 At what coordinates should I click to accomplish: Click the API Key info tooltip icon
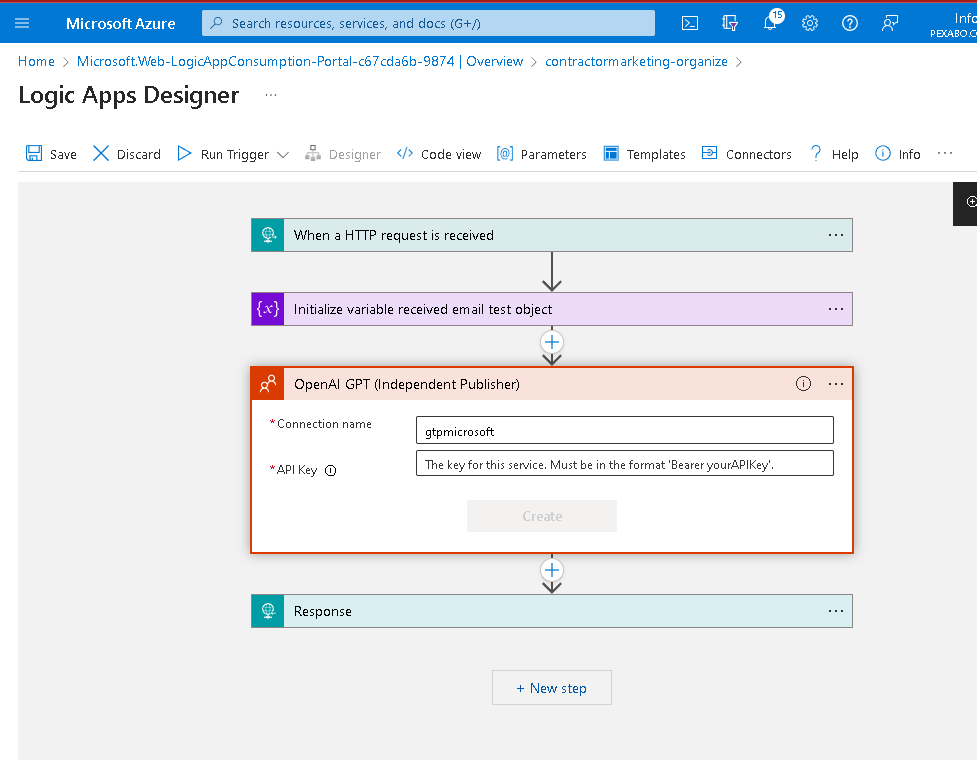tap(331, 470)
